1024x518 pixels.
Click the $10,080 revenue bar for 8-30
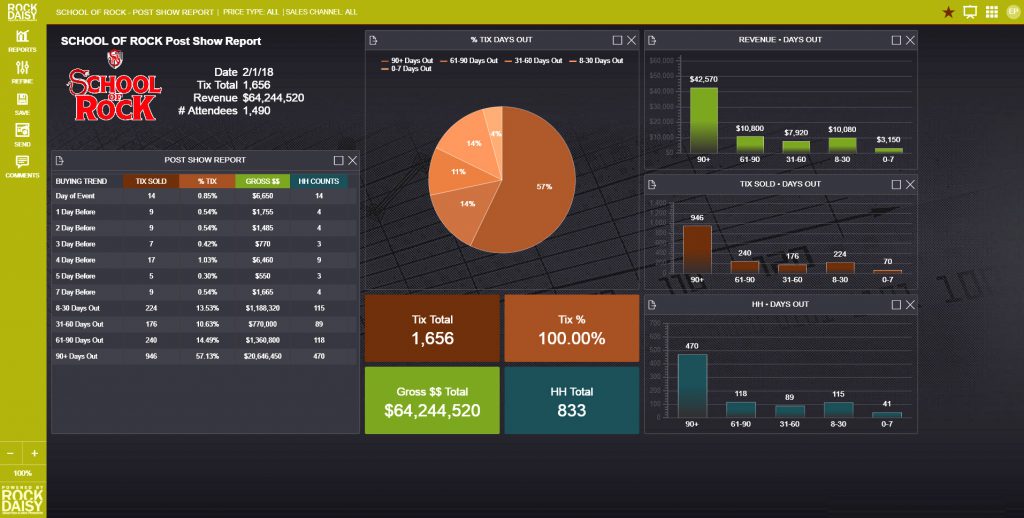[x=842, y=146]
